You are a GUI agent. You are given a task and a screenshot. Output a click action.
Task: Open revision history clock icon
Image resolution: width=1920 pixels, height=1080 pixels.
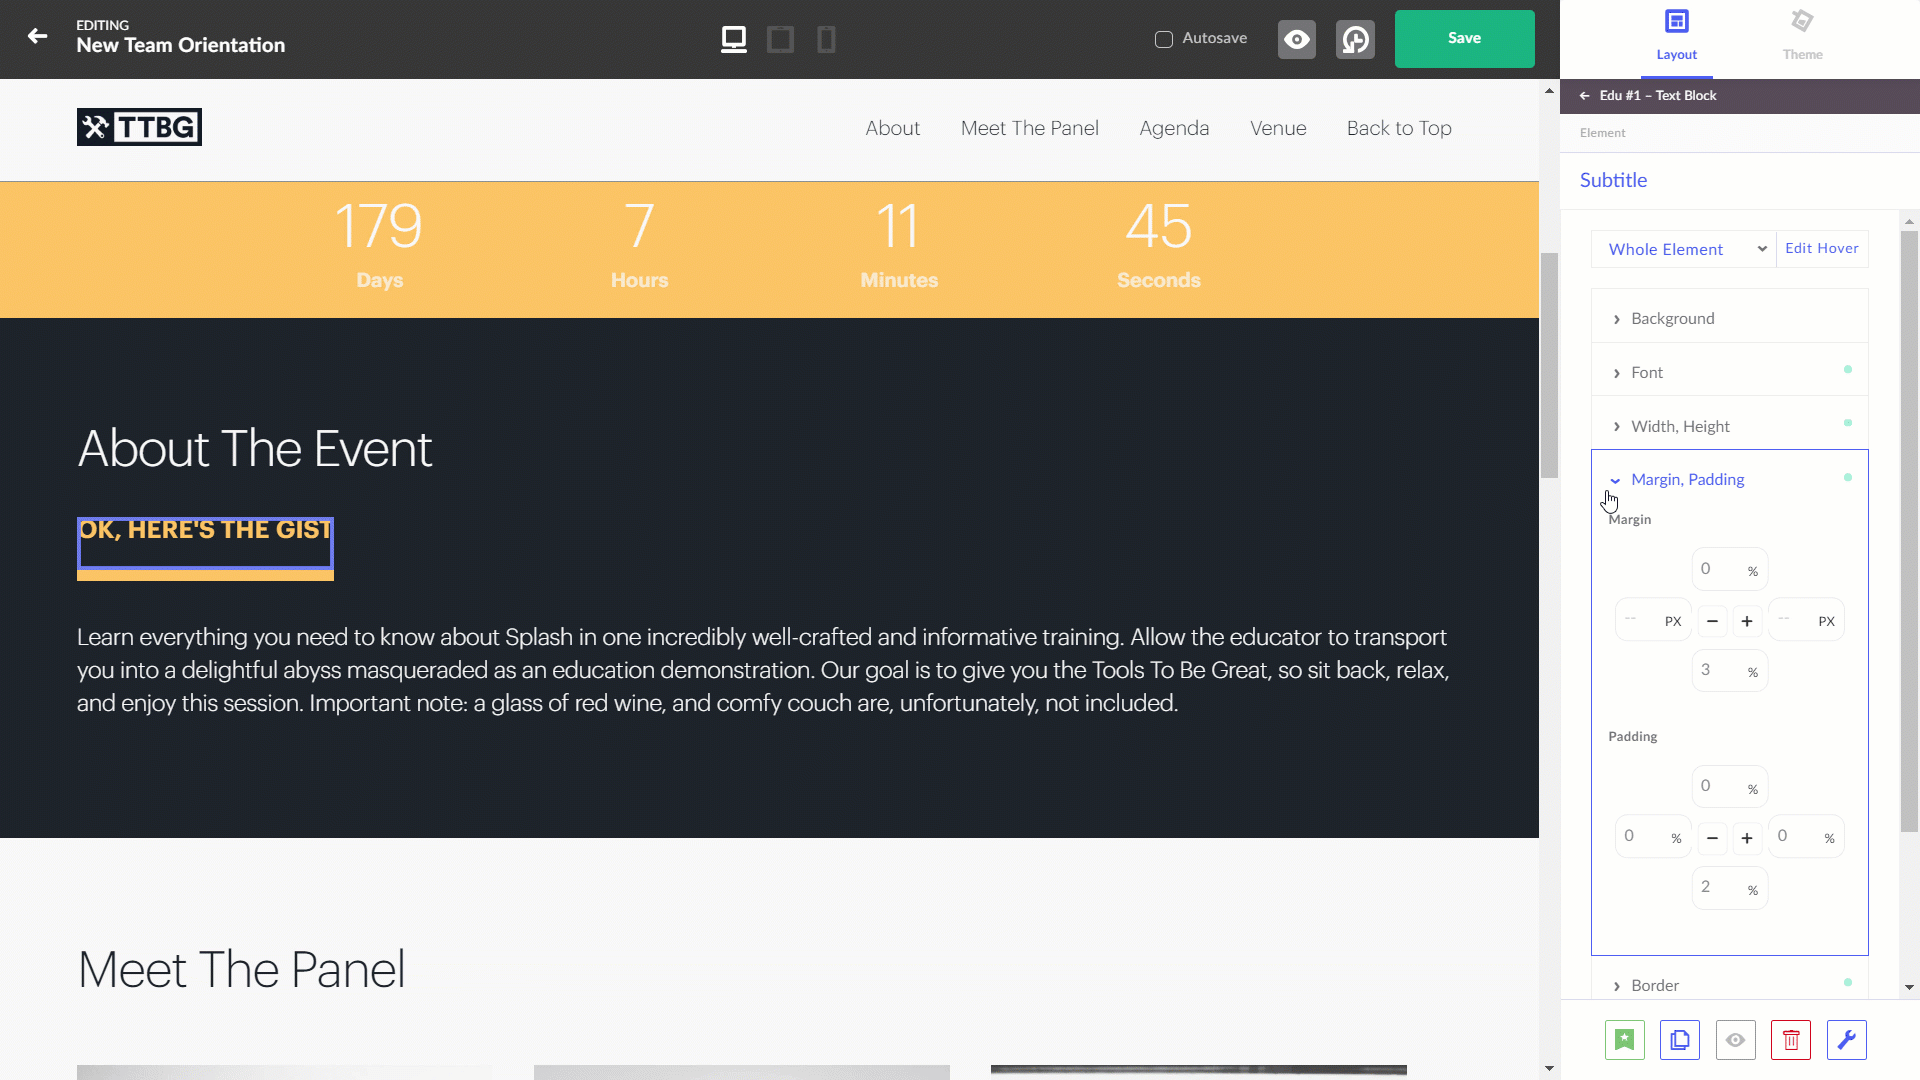coord(1355,39)
